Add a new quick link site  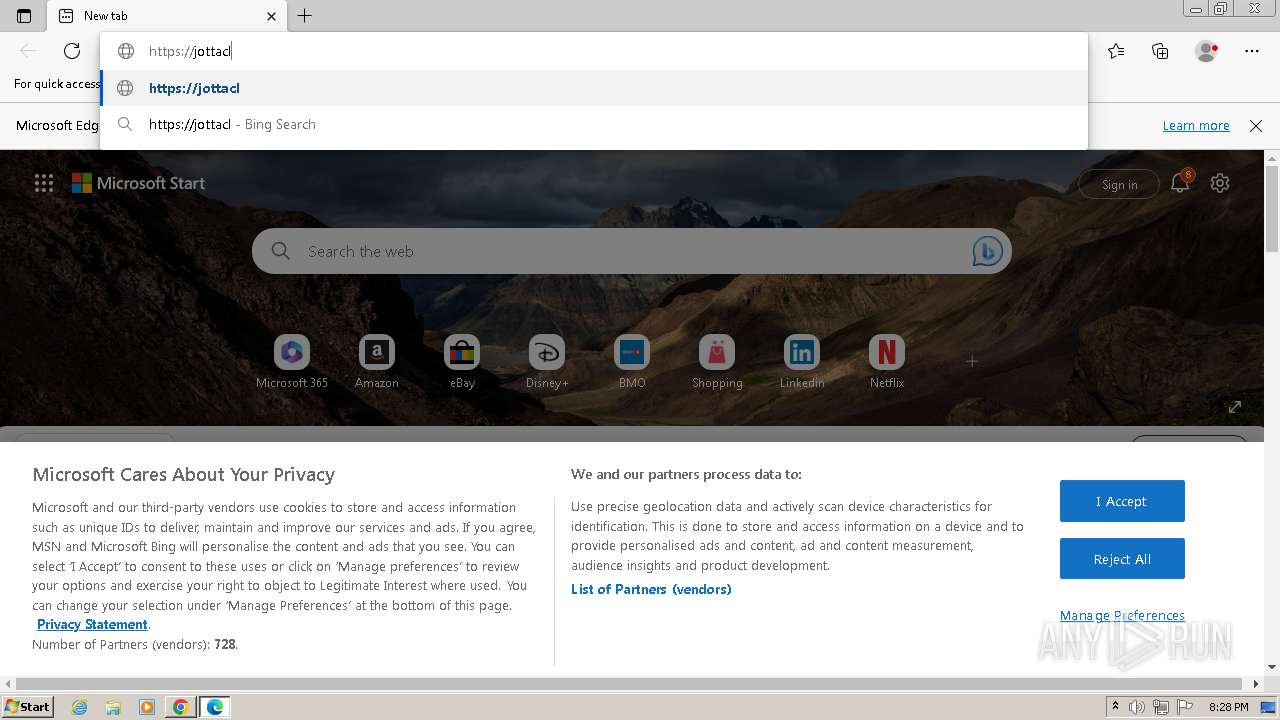(972, 361)
